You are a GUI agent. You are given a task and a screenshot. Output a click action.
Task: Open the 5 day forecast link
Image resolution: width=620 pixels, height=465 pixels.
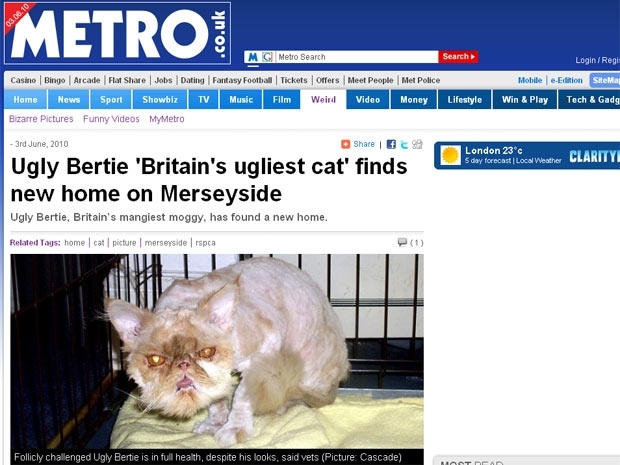tap(488, 161)
